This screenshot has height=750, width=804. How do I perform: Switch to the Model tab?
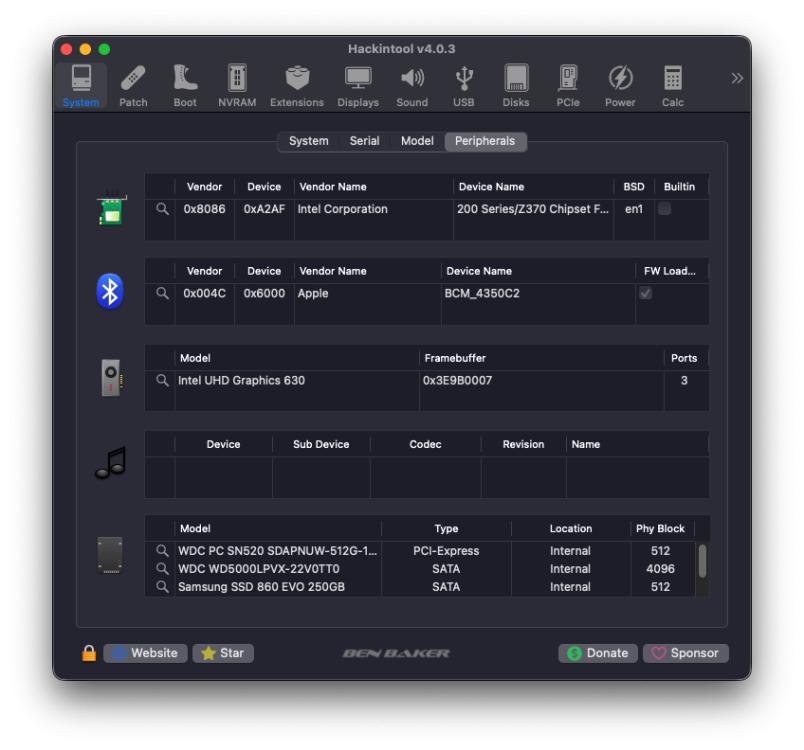(417, 141)
